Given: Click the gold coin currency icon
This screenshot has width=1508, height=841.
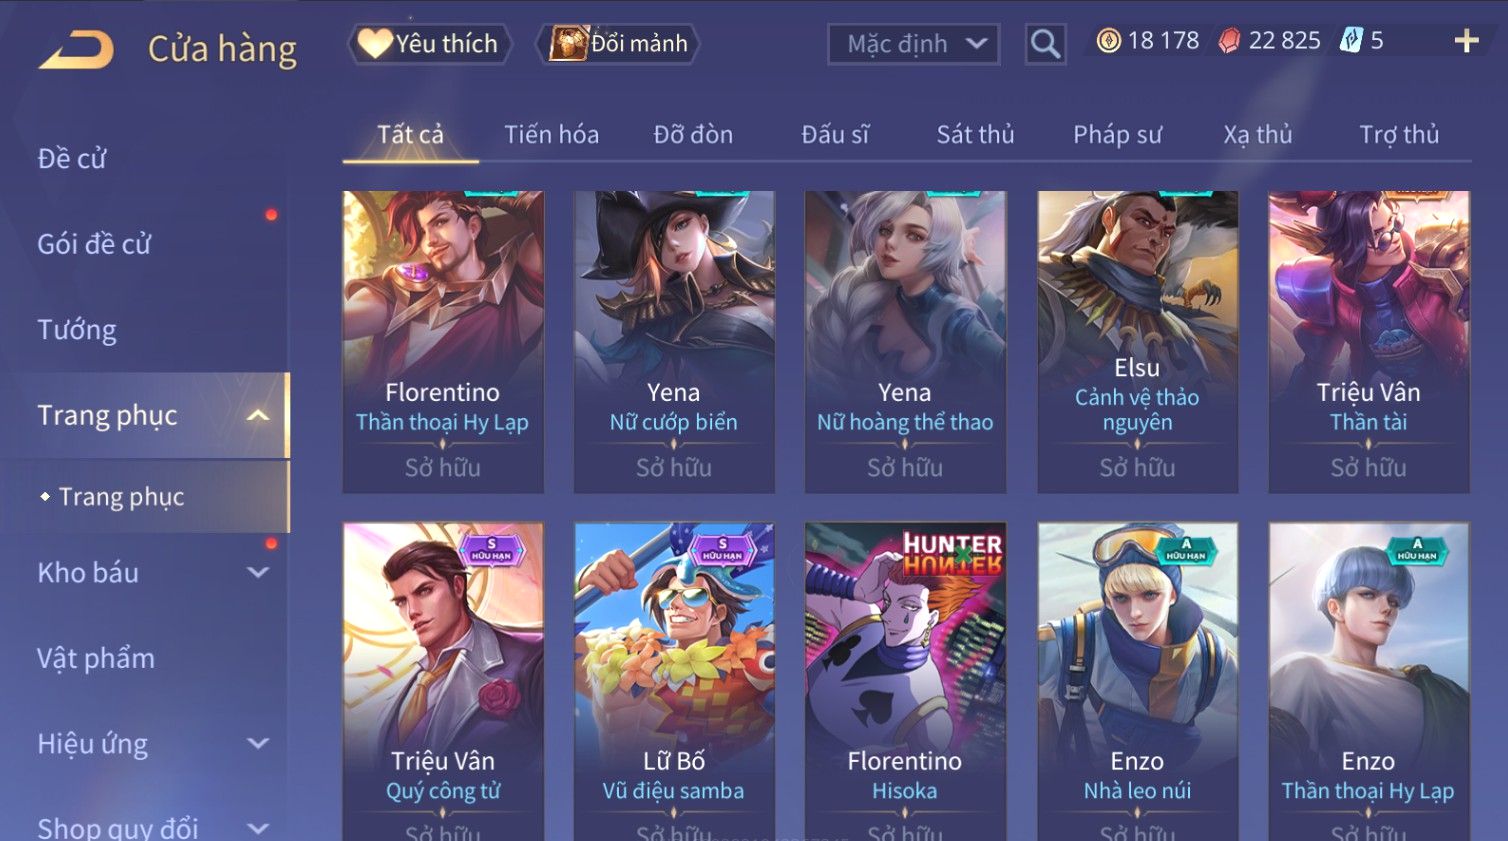Looking at the screenshot, I should (x=1108, y=41).
